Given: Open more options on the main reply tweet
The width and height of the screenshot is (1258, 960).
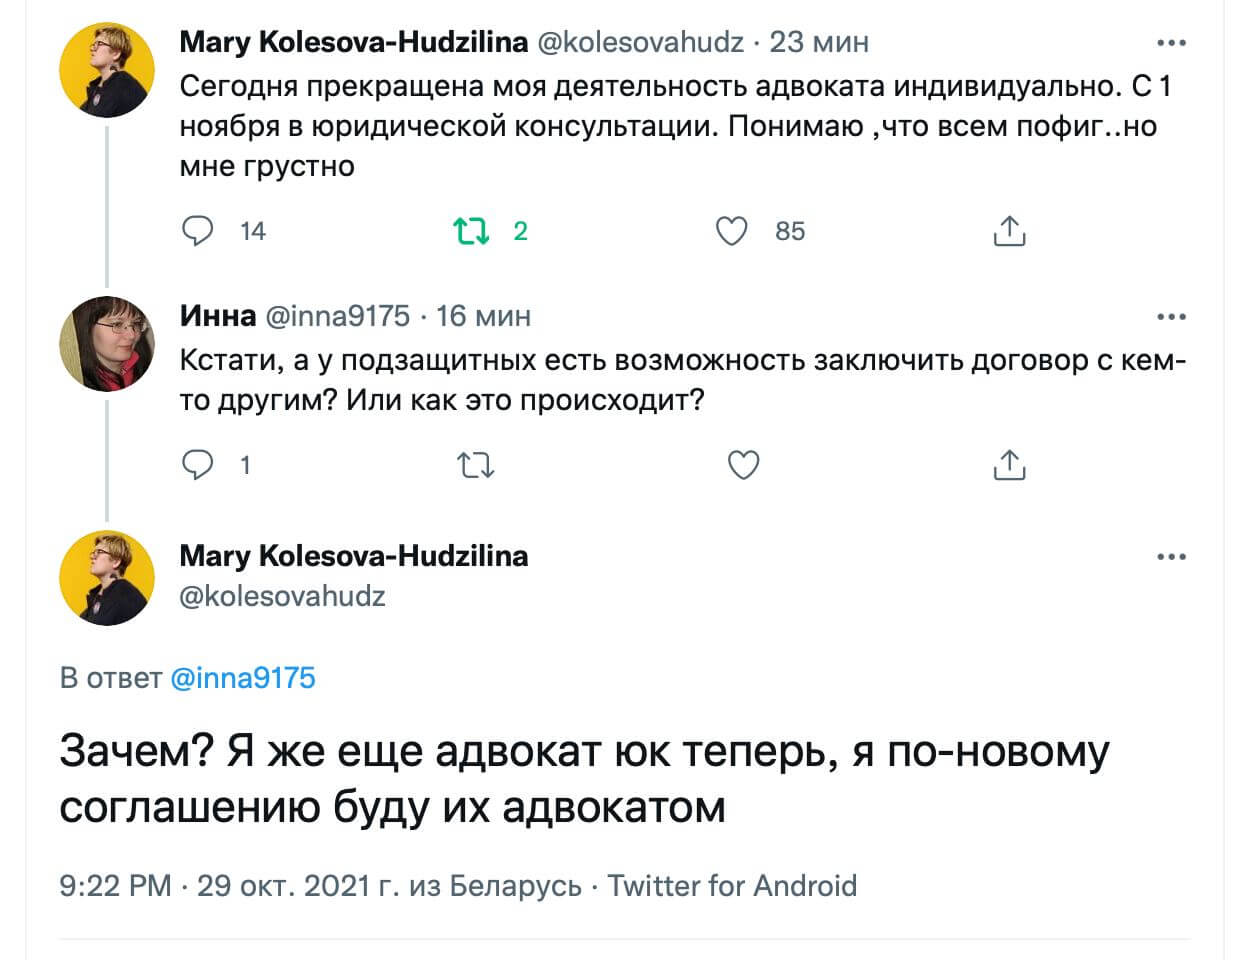Looking at the screenshot, I should (x=1170, y=556).
